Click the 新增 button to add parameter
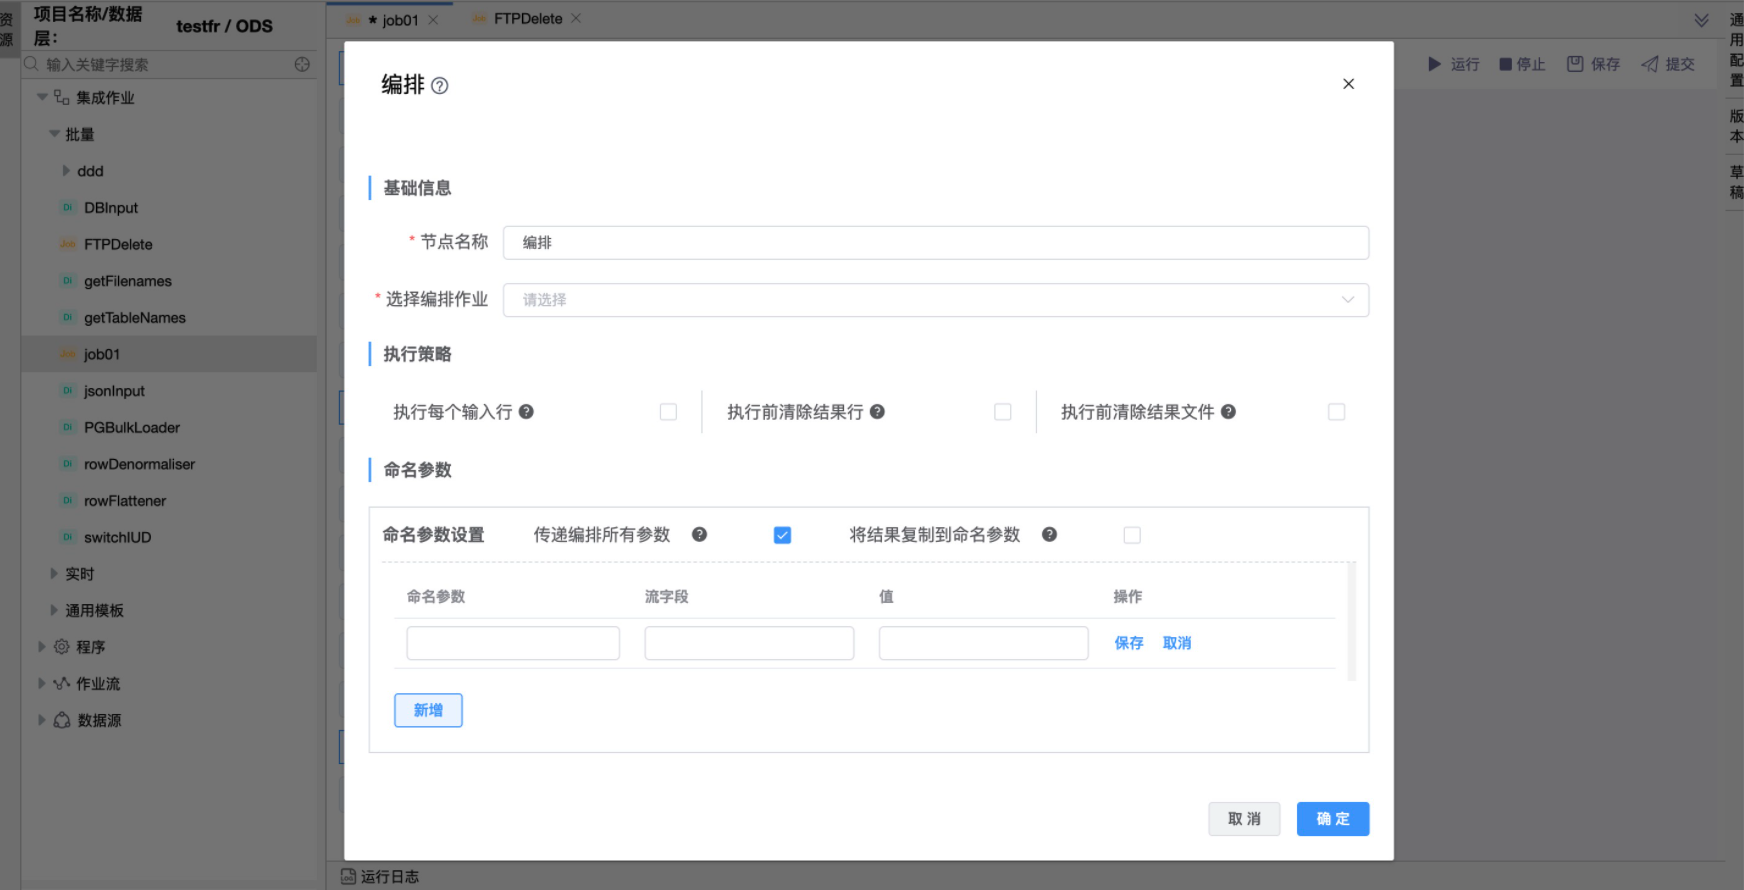This screenshot has height=890, width=1744. [428, 710]
